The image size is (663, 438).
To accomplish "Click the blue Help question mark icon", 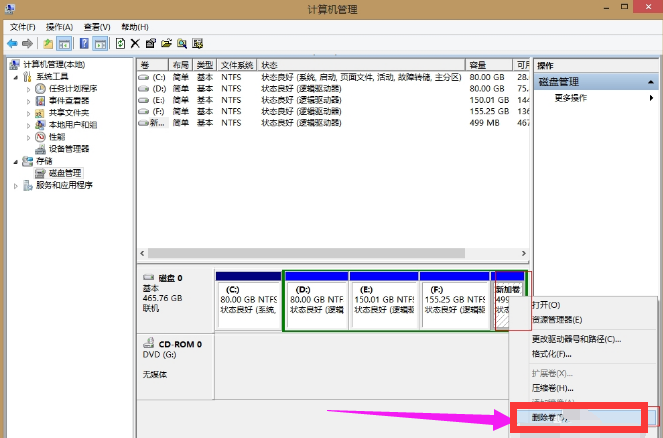I will click(x=84, y=44).
